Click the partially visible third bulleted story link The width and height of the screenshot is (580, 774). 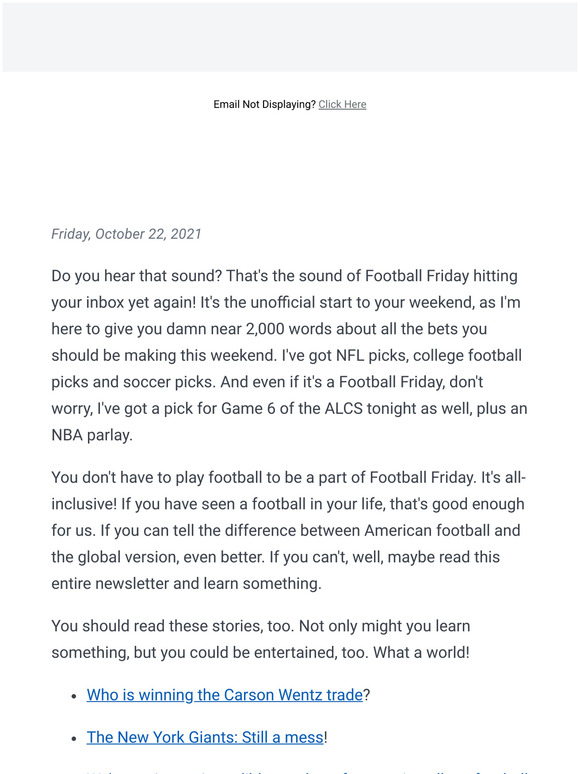(x=308, y=771)
